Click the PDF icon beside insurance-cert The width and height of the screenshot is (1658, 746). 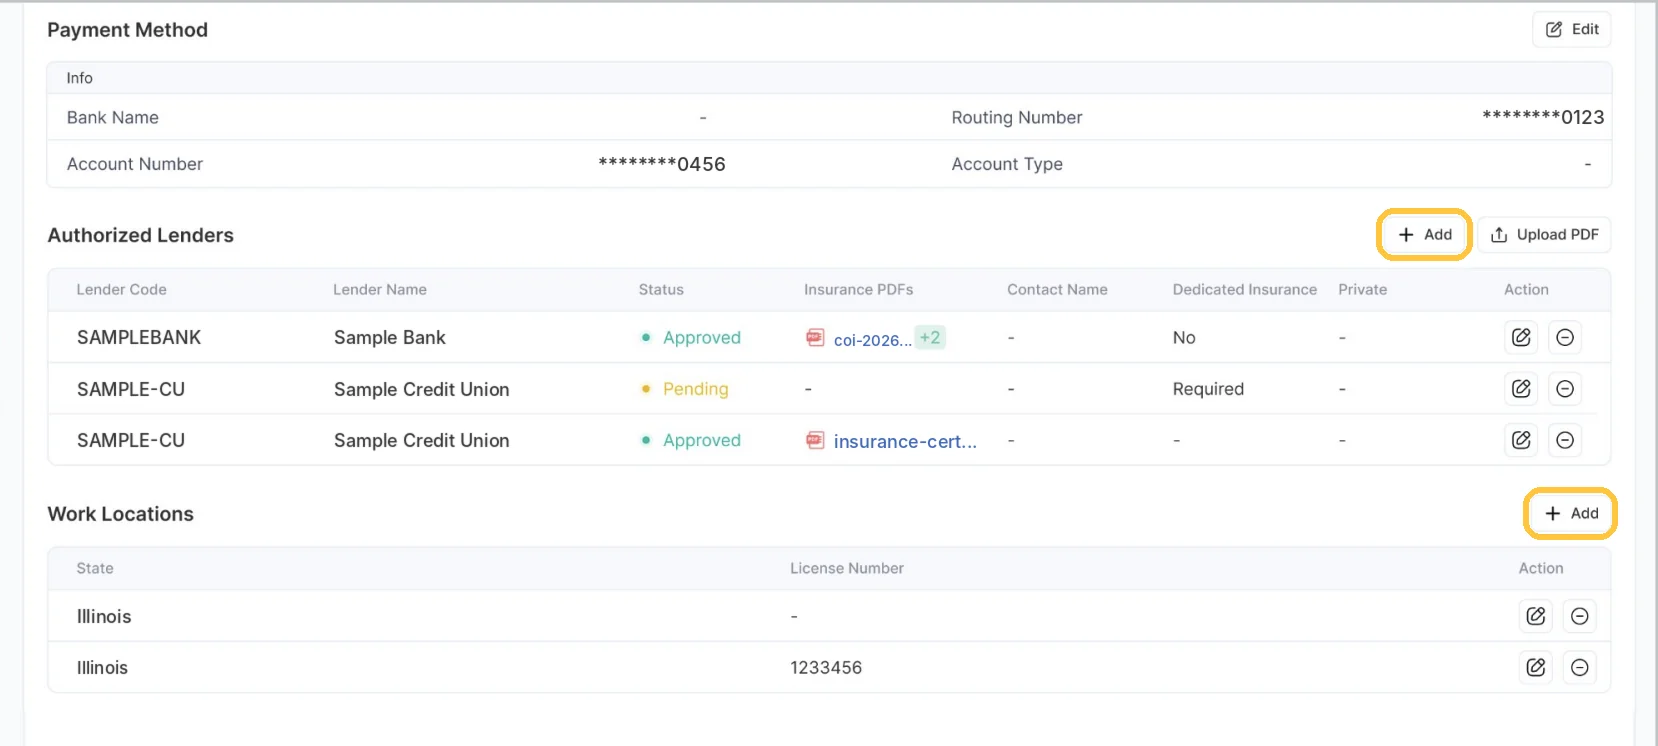(x=815, y=440)
